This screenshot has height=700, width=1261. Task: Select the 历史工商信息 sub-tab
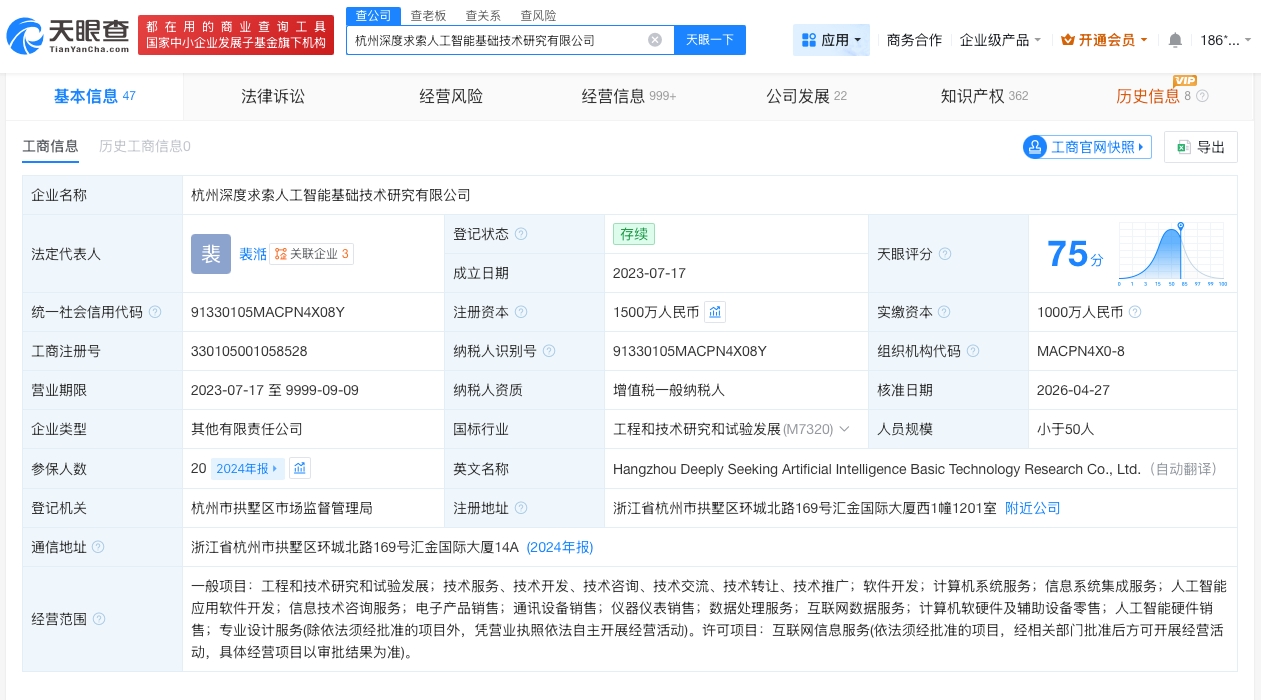(x=144, y=146)
